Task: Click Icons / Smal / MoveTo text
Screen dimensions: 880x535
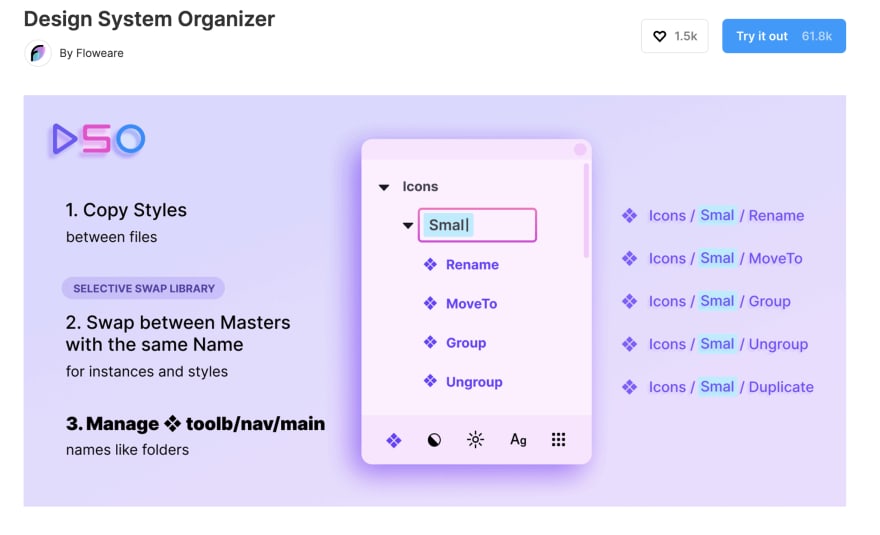Action: click(x=726, y=258)
